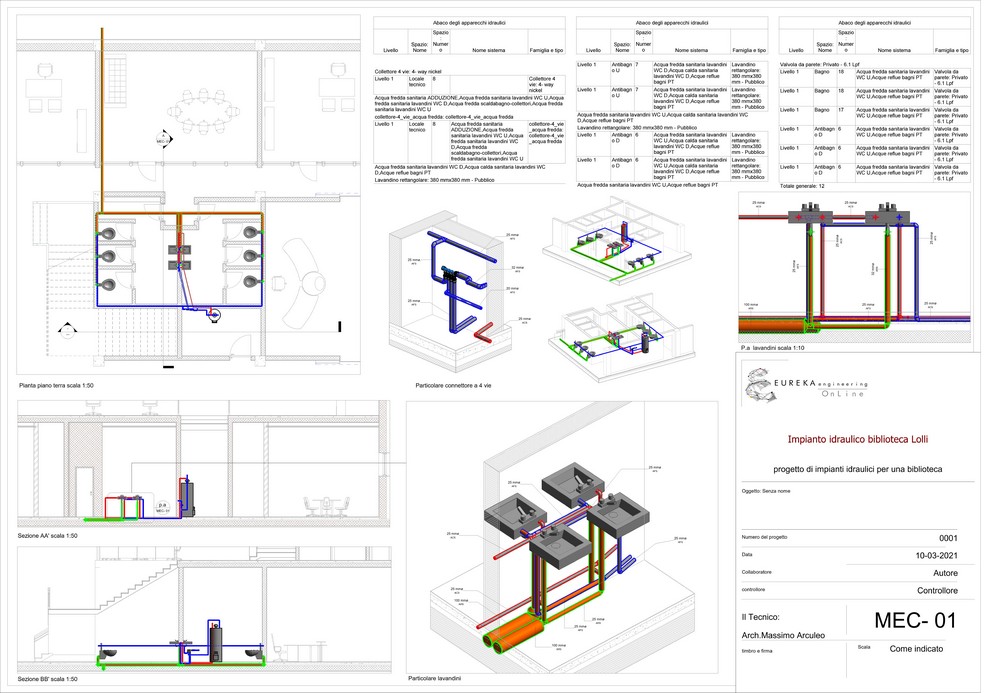Select the sheet number 'MEC- 01'
1000x693 pixels.
915,620
